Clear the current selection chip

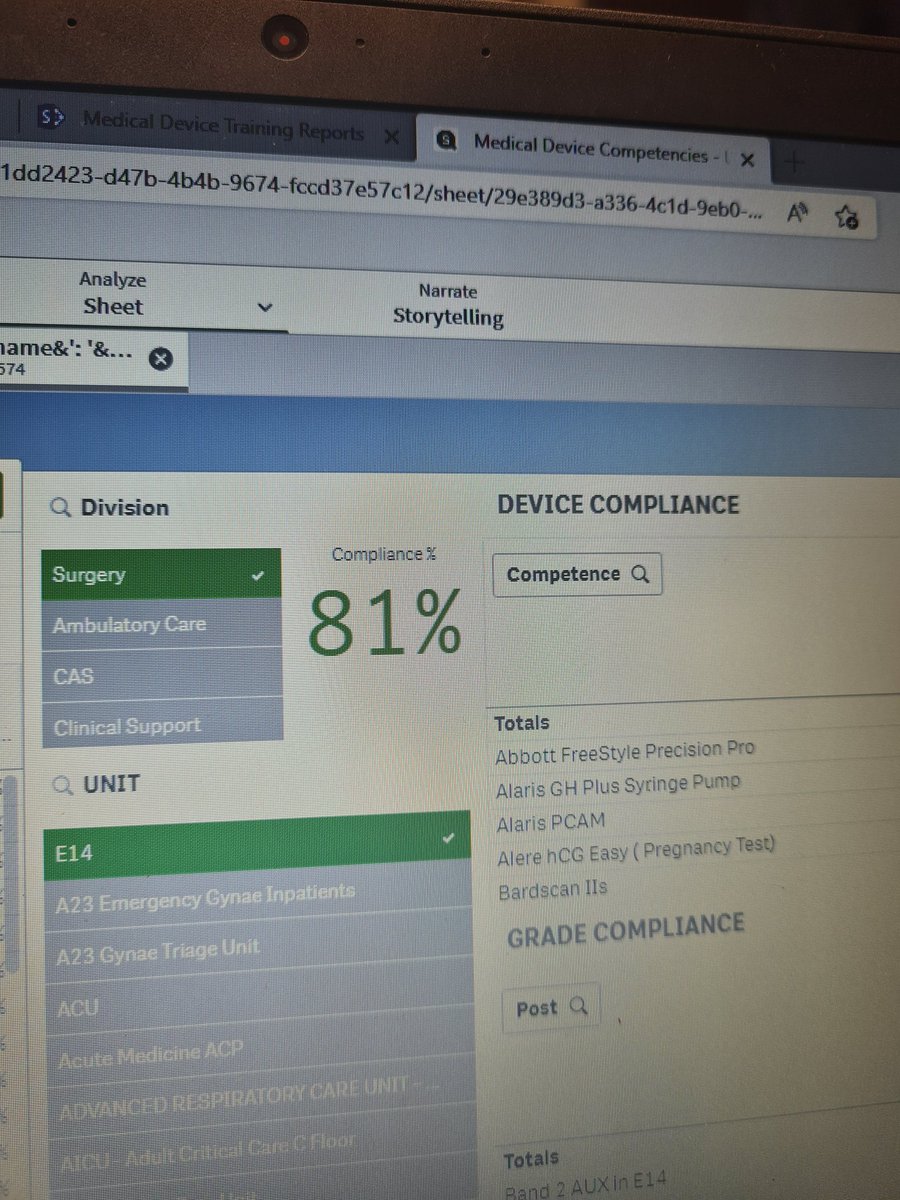161,359
